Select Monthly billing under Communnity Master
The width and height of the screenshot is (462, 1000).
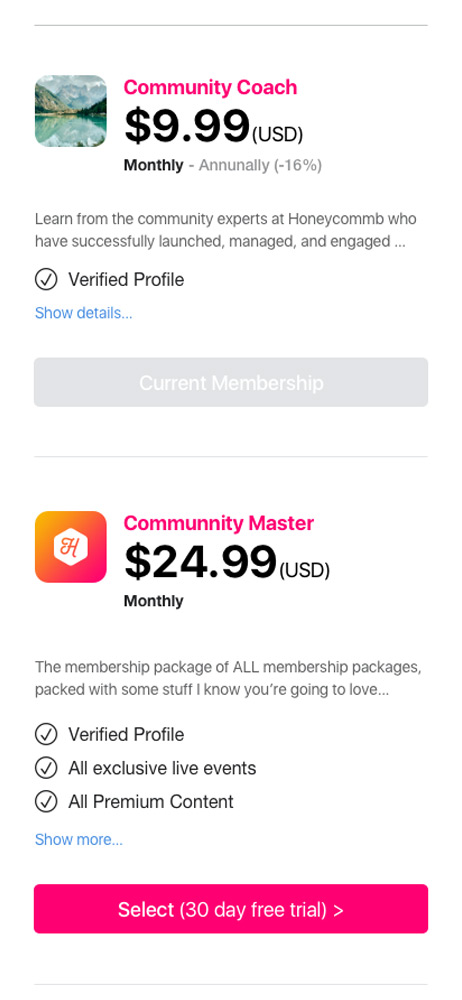pyautogui.click(x=153, y=601)
